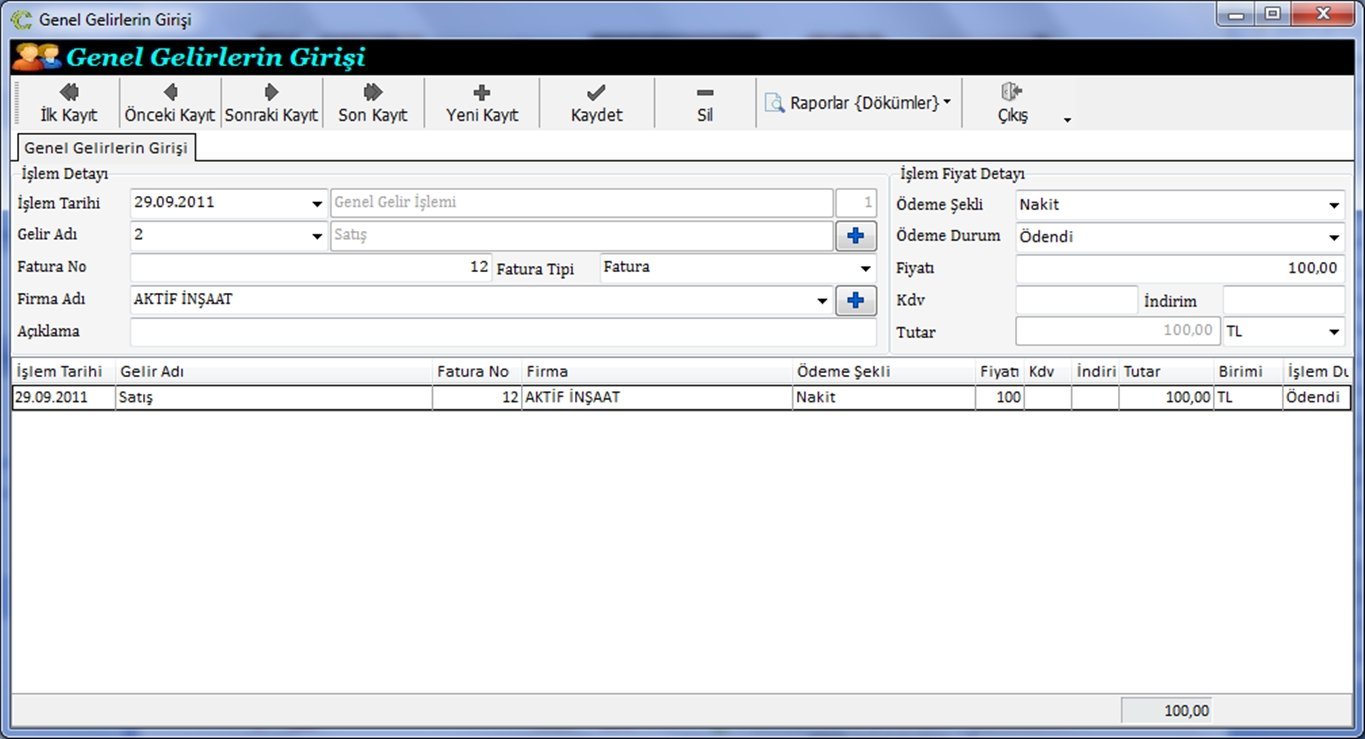1365x739 pixels.
Task: Delete the record with Sil
Action: tap(705, 103)
